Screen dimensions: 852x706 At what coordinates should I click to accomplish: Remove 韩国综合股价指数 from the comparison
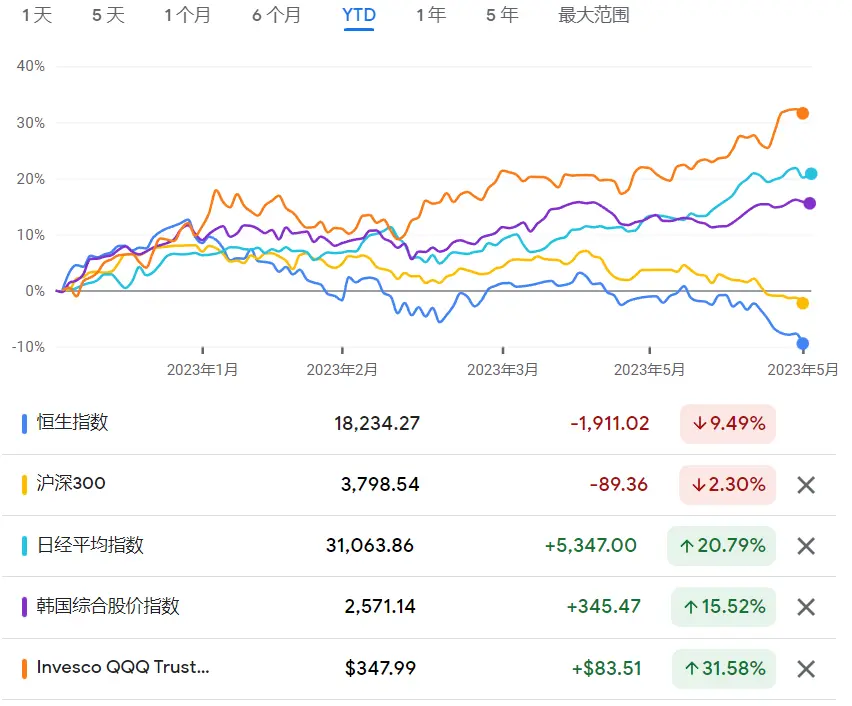pos(806,607)
